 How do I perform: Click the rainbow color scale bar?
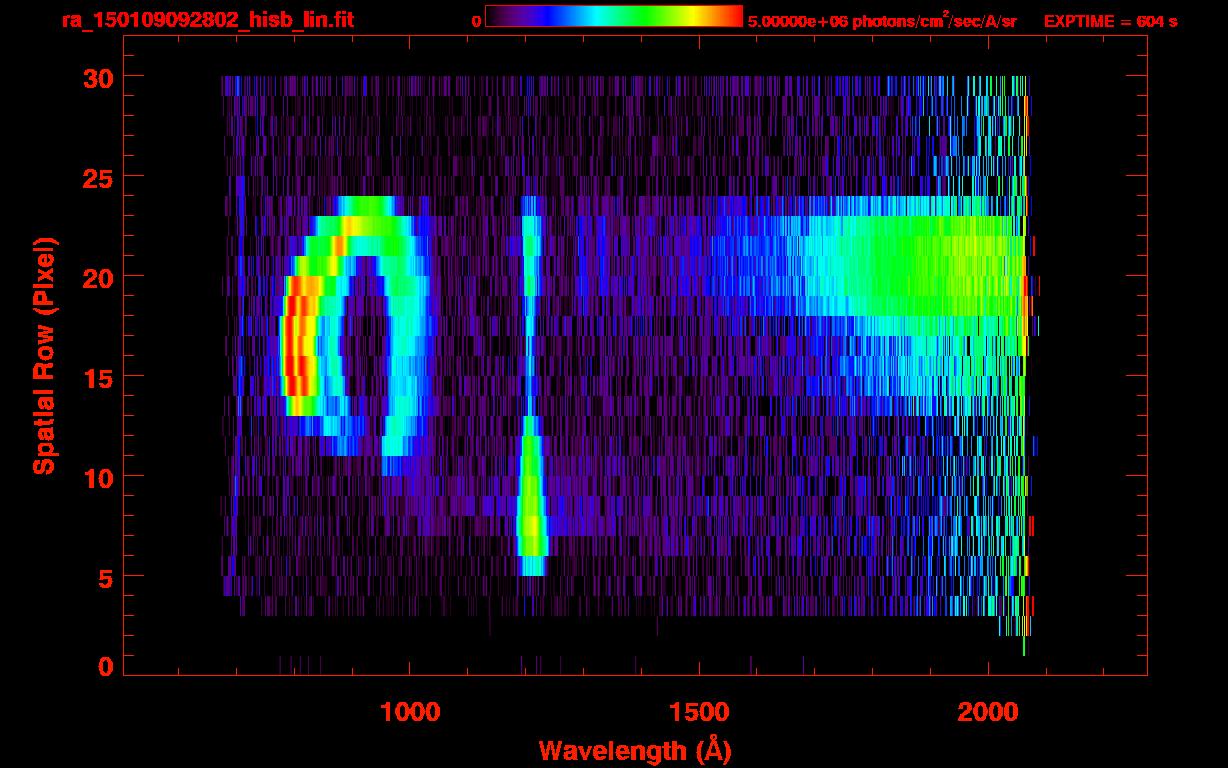click(614, 17)
